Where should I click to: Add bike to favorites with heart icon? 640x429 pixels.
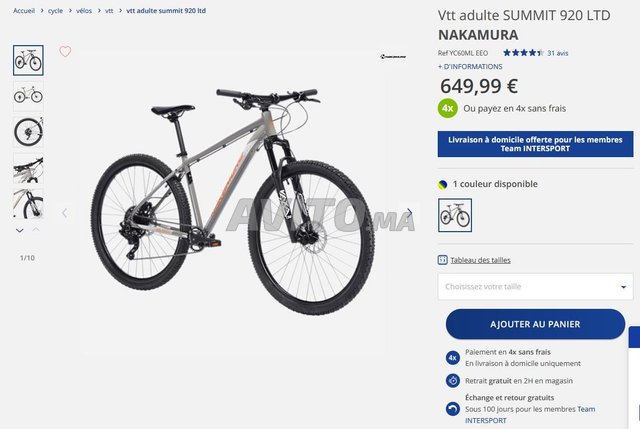[65, 51]
